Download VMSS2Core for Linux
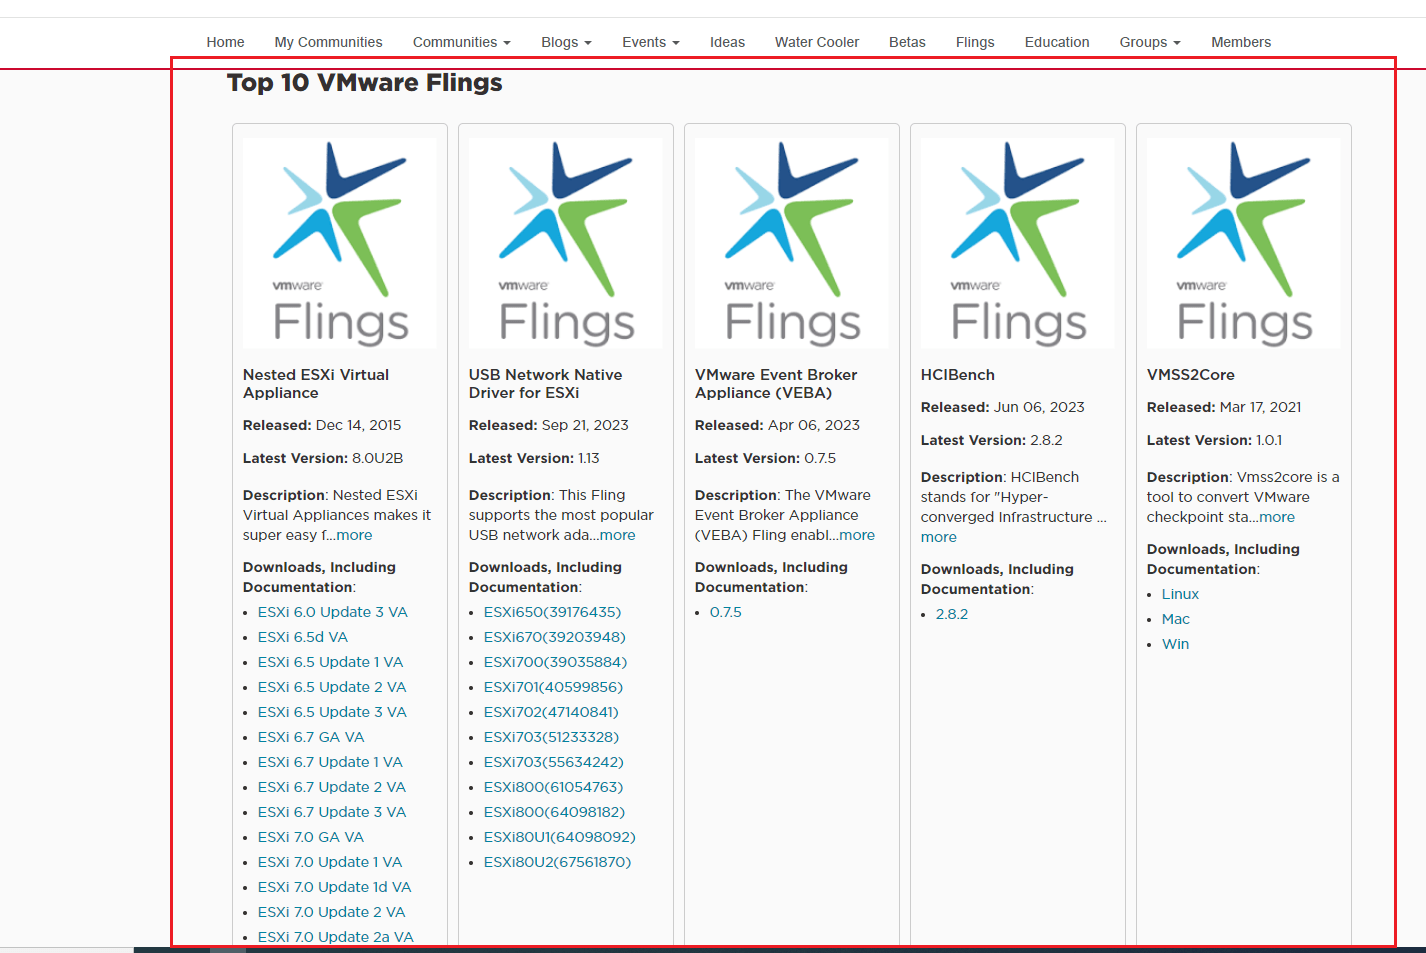The width and height of the screenshot is (1426, 953). [x=1180, y=594]
